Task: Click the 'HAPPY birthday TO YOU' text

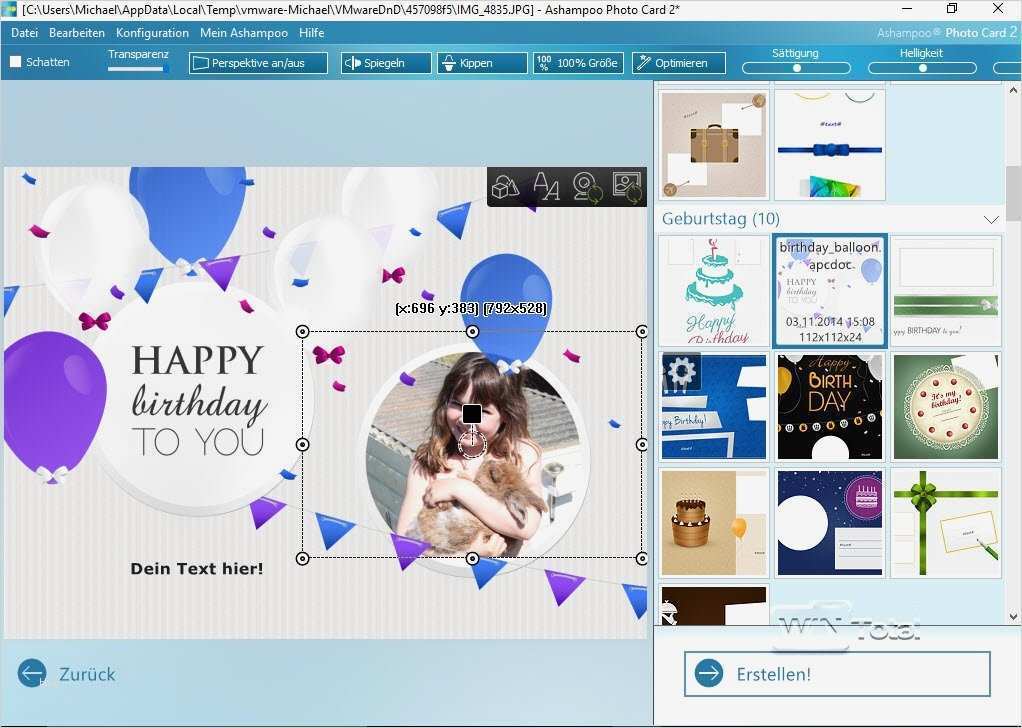Action: 198,400
